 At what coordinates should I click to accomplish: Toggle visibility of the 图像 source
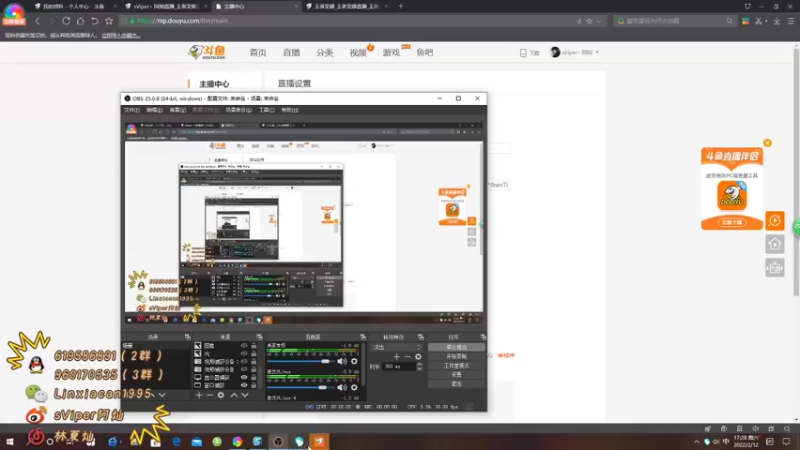coord(244,345)
